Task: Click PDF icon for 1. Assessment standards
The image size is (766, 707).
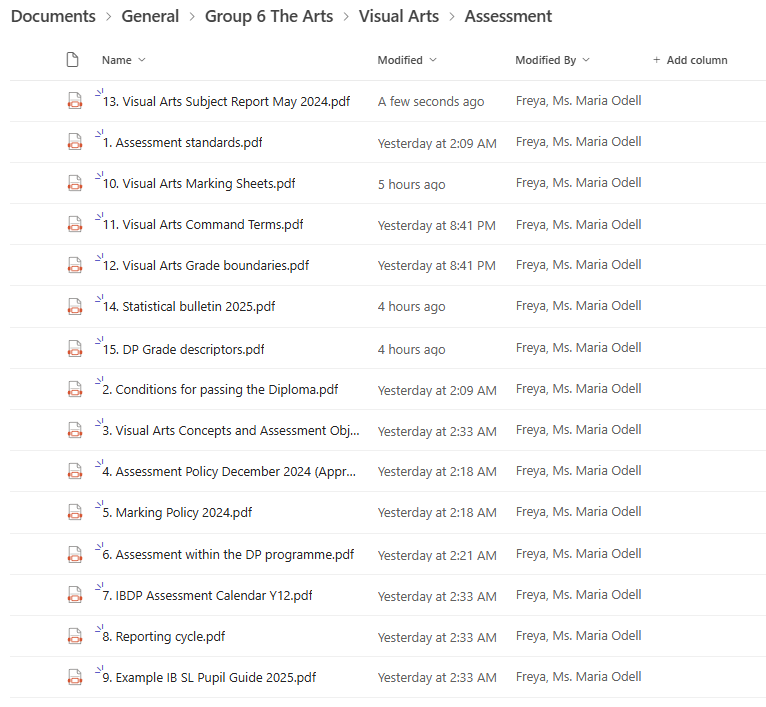Action: [75, 142]
